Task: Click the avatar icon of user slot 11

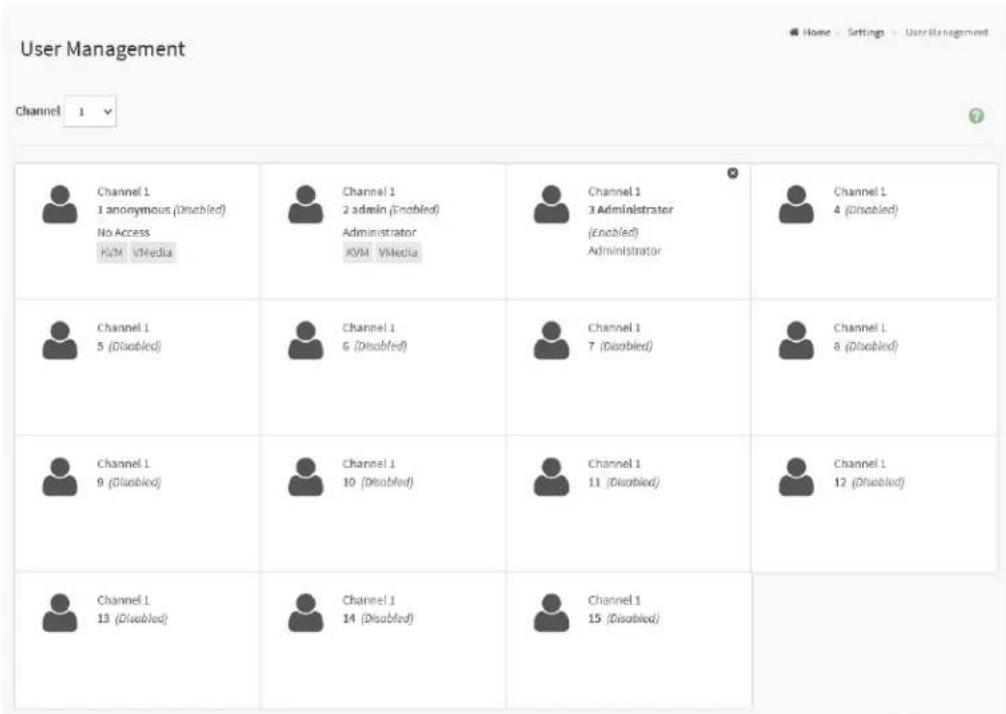Action: click(551, 477)
